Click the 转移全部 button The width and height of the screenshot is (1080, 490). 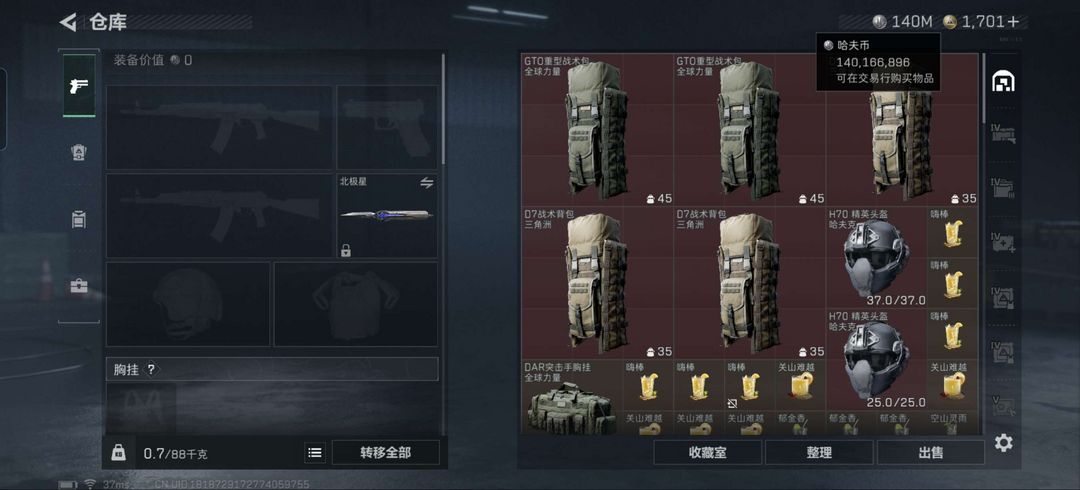click(386, 453)
